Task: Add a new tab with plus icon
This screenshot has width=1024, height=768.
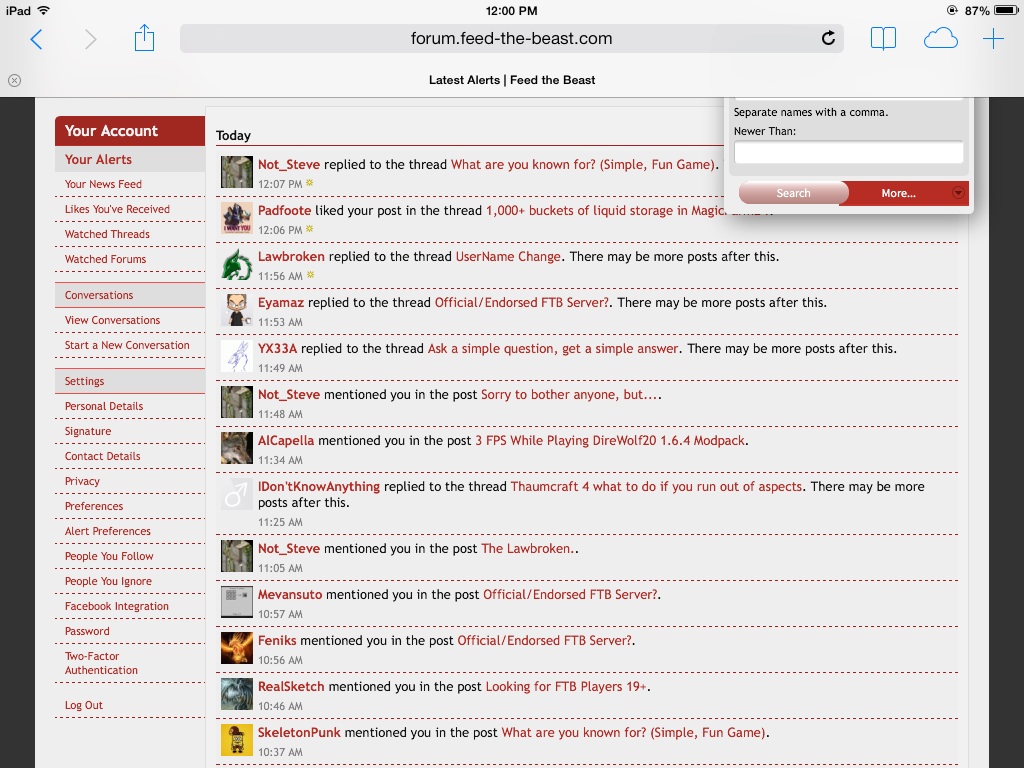Action: (x=993, y=39)
